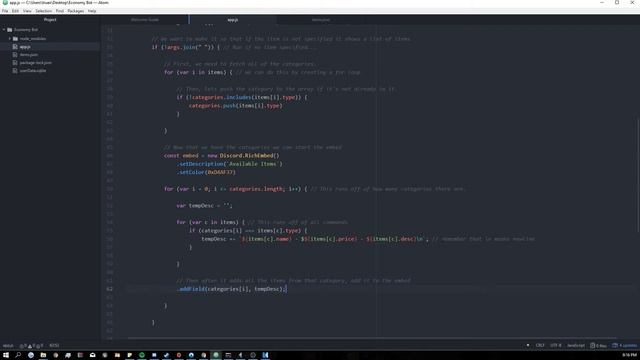Switch to the Welcome Guide tab

pyautogui.click(x=144, y=20)
